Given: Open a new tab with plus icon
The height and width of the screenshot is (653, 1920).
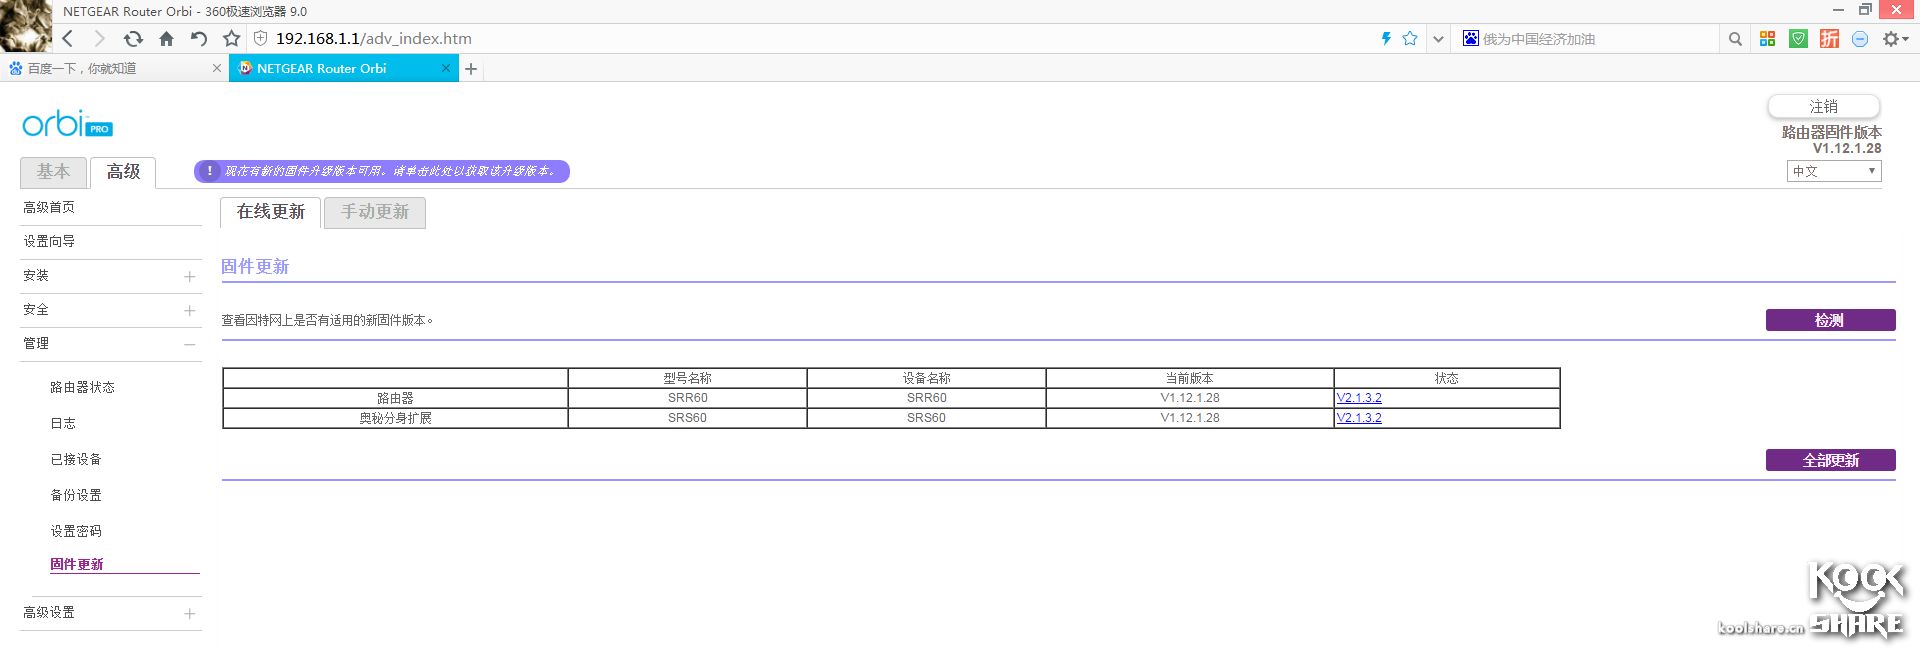Looking at the screenshot, I should coord(471,69).
